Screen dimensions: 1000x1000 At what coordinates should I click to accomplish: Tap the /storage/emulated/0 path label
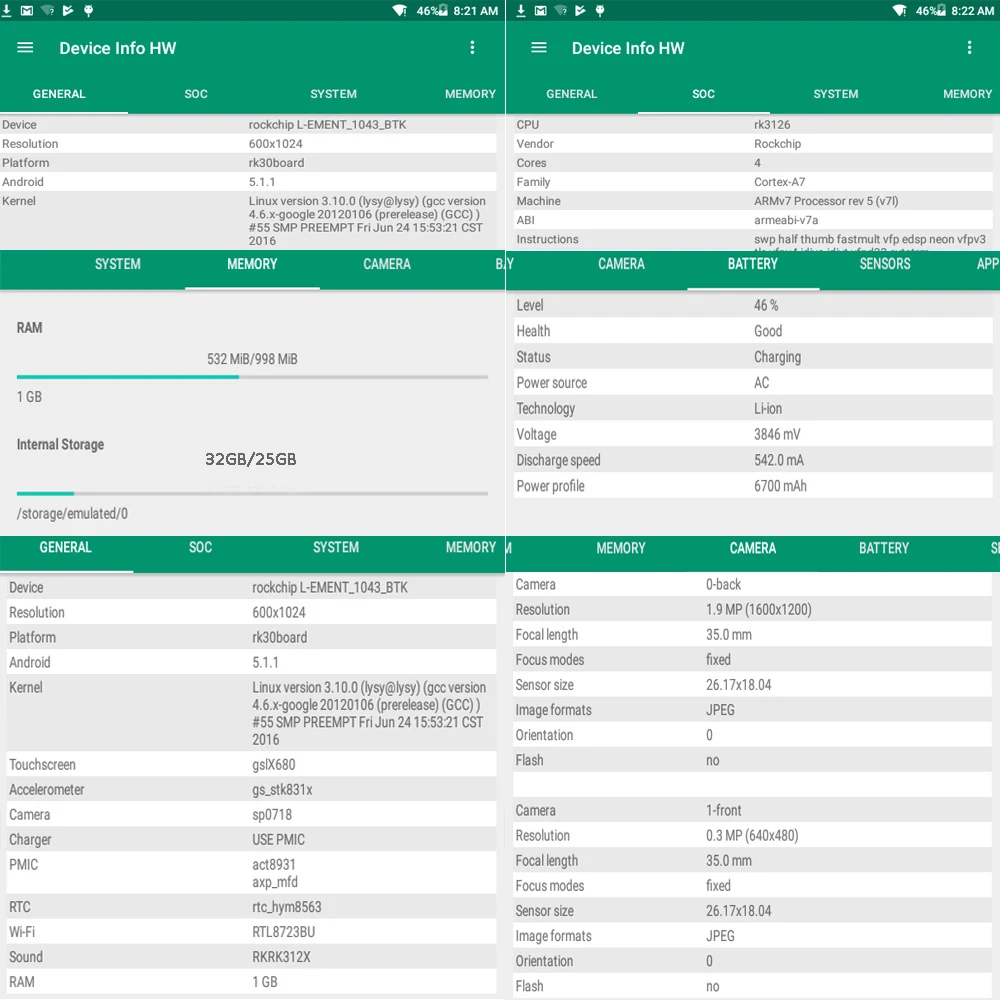72,513
